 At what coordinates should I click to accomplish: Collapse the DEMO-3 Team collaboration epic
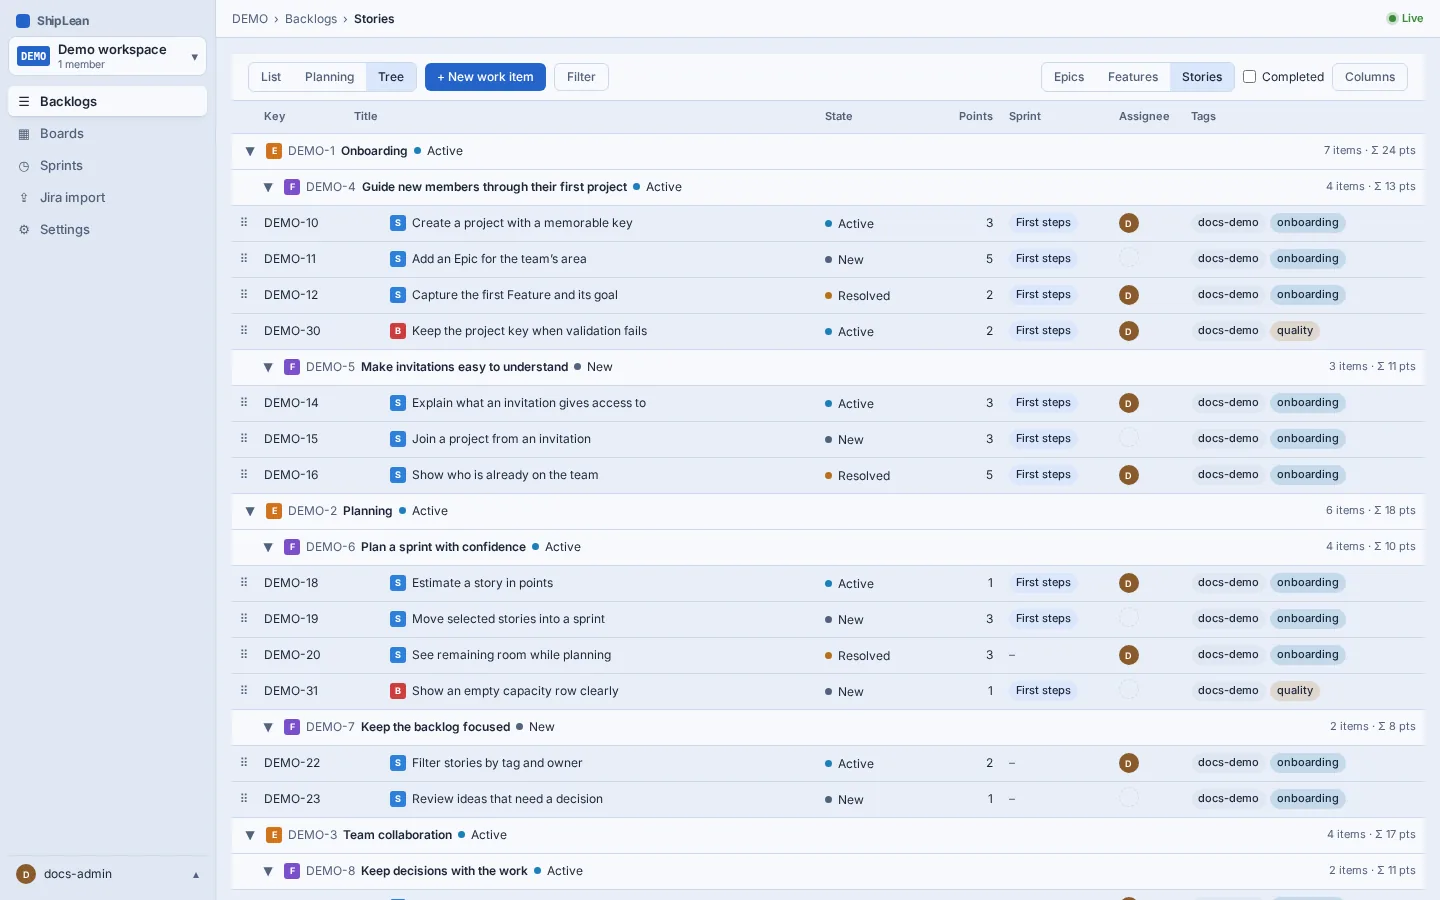[x=250, y=835]
